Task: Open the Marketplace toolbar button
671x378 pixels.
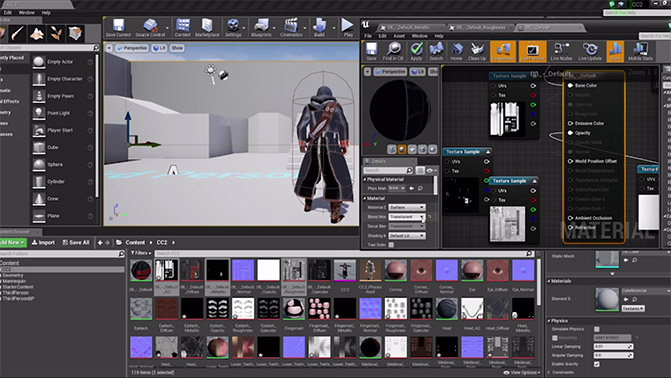Action: 207,27
